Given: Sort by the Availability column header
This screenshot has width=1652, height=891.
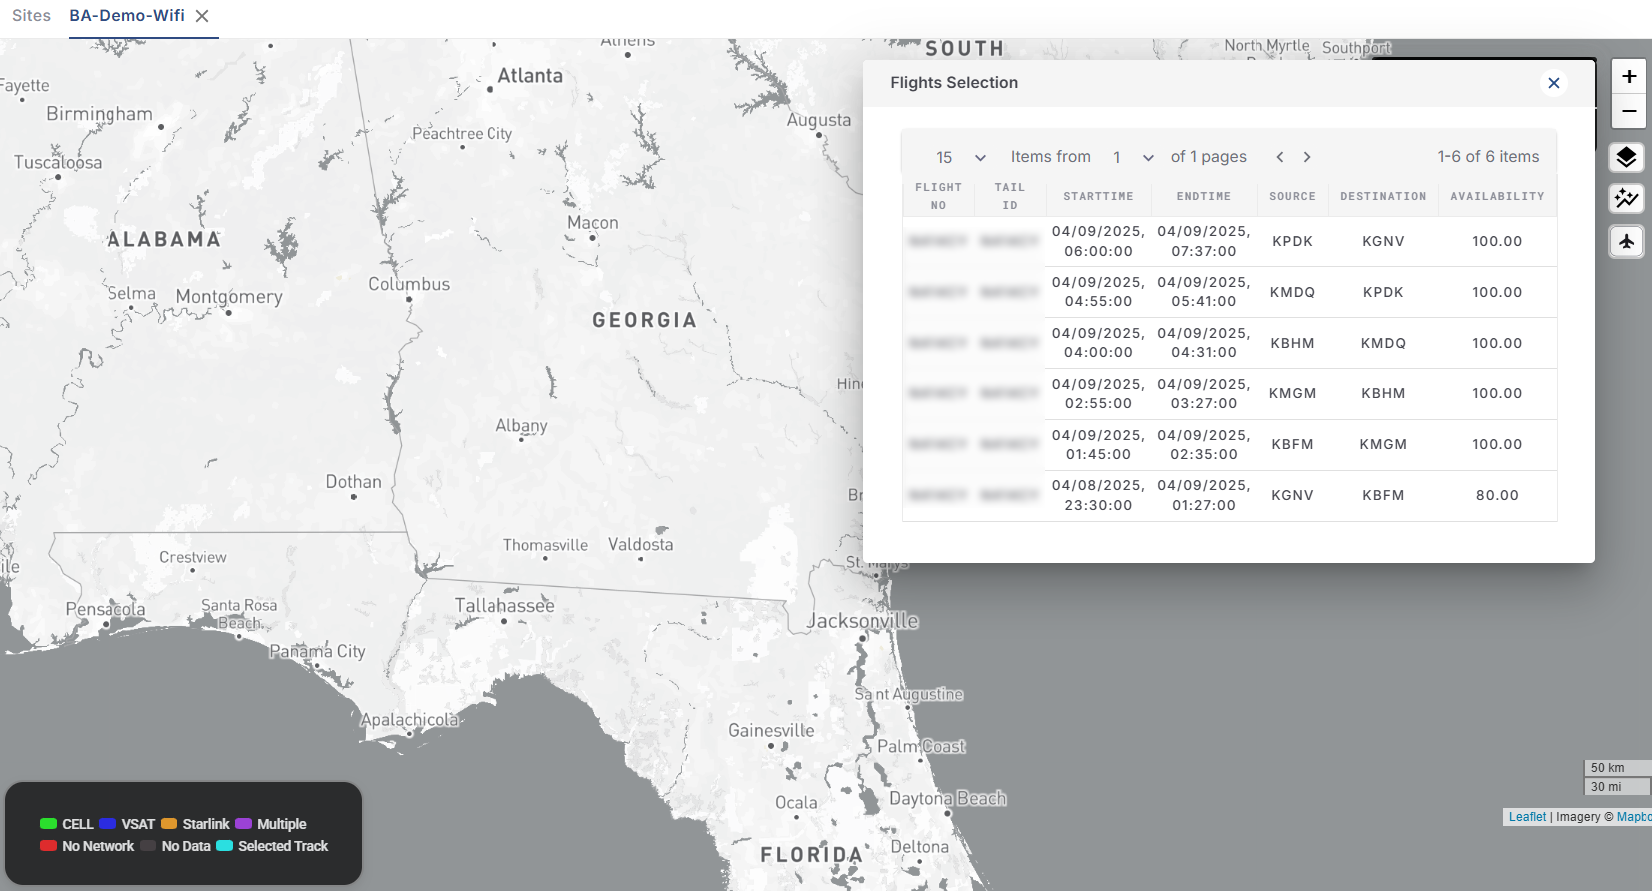Looking at the screenshot, I should (1497, 197).
